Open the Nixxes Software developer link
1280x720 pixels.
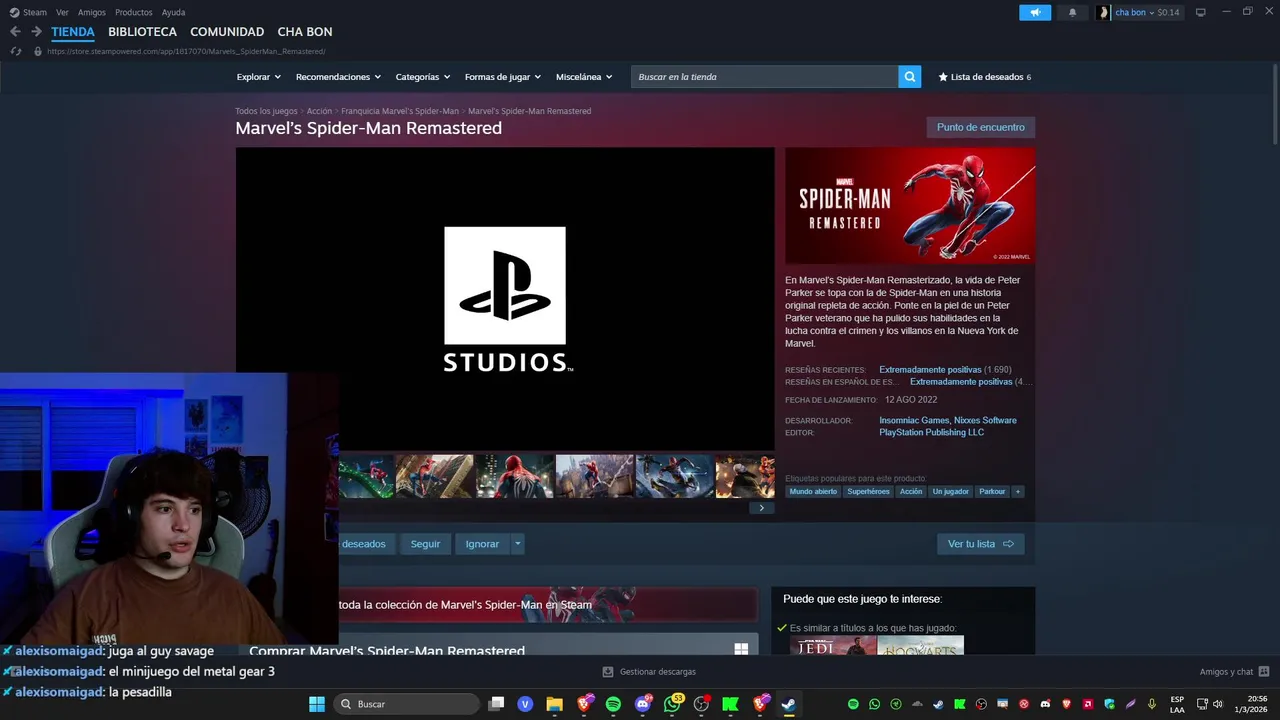point(985,421)
